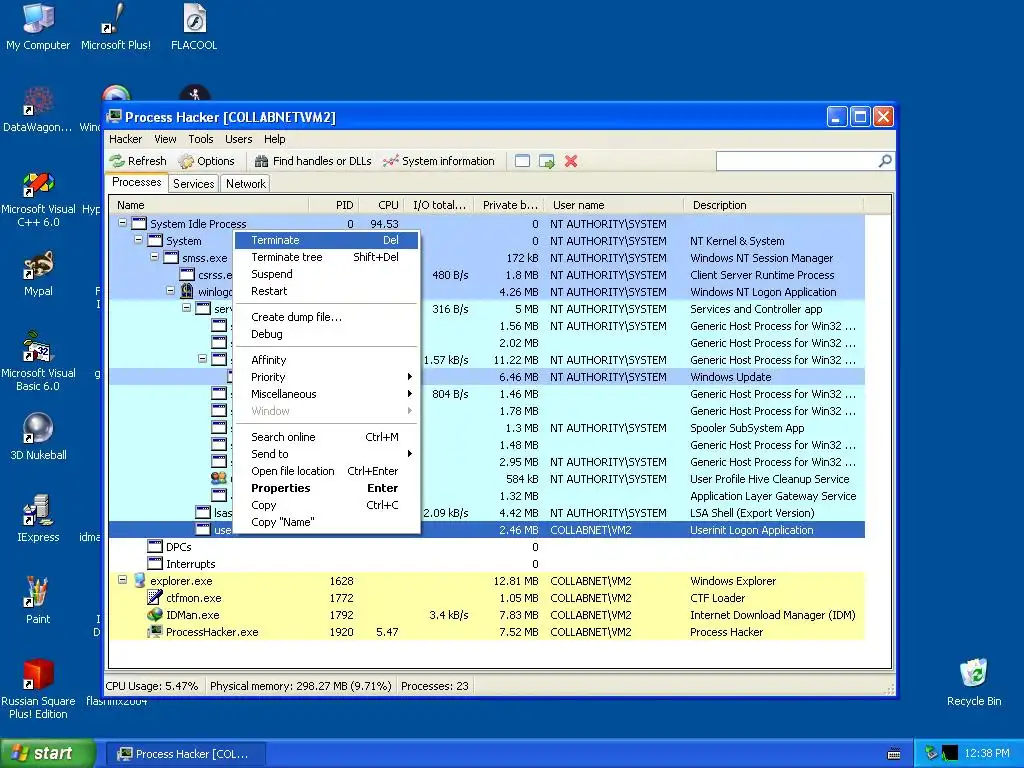Collapse the winlogon tree node
The height and width of the screenshot is (768, 1024).
pos(170,291)
